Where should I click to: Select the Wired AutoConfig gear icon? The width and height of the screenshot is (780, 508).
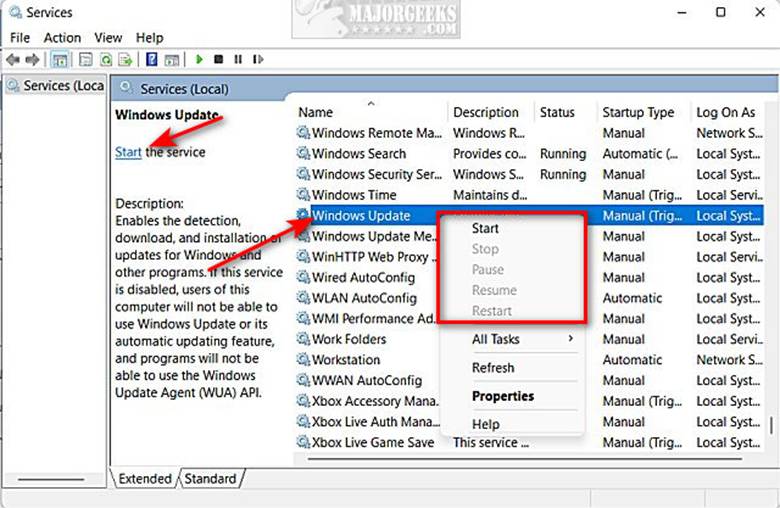303,277
